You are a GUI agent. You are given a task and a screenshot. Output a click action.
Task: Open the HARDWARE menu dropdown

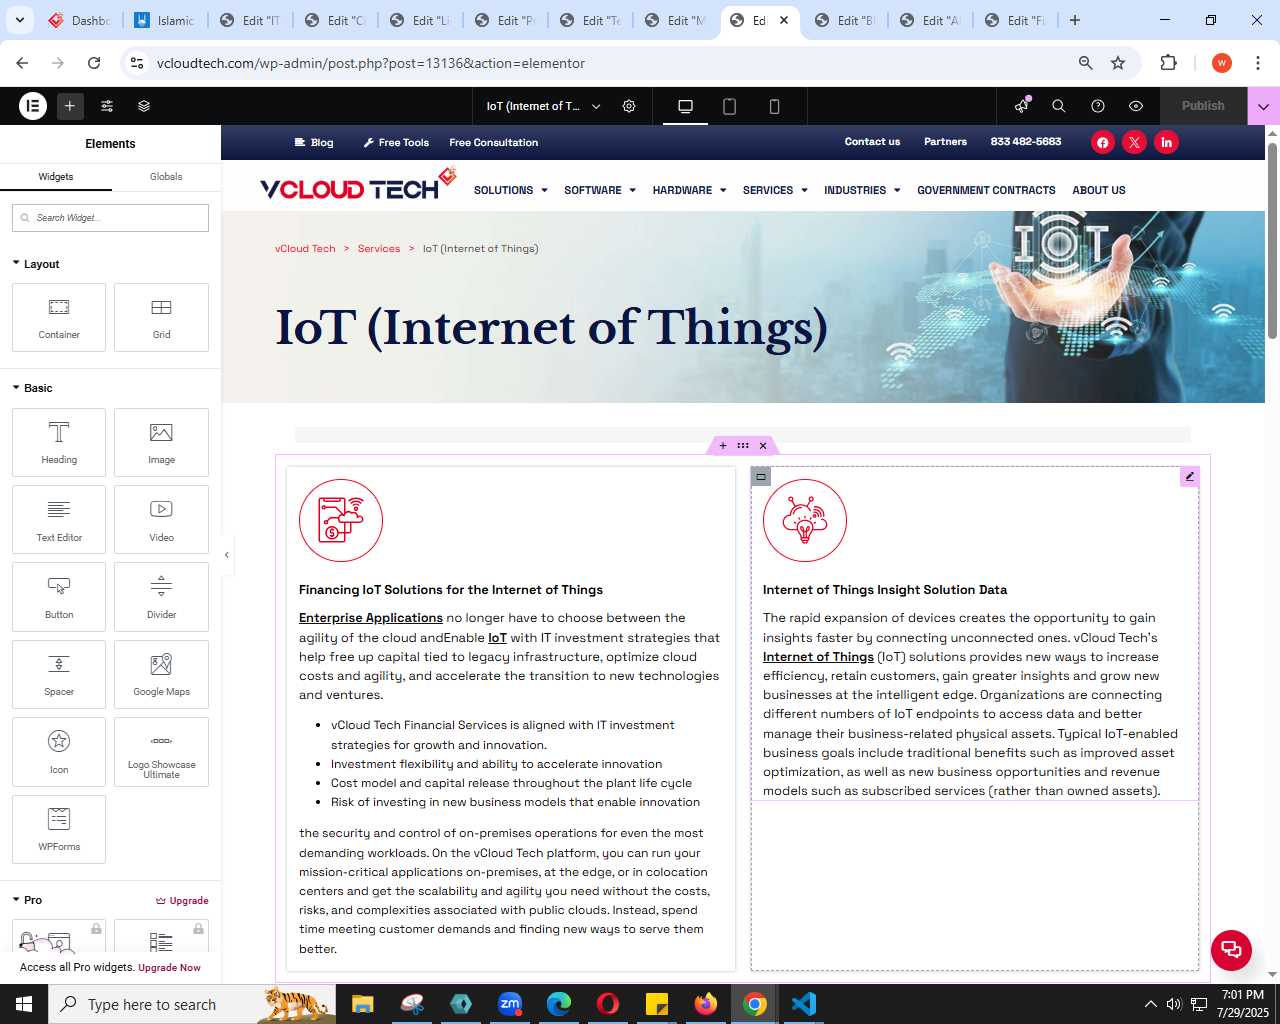[x=689, y=190]
